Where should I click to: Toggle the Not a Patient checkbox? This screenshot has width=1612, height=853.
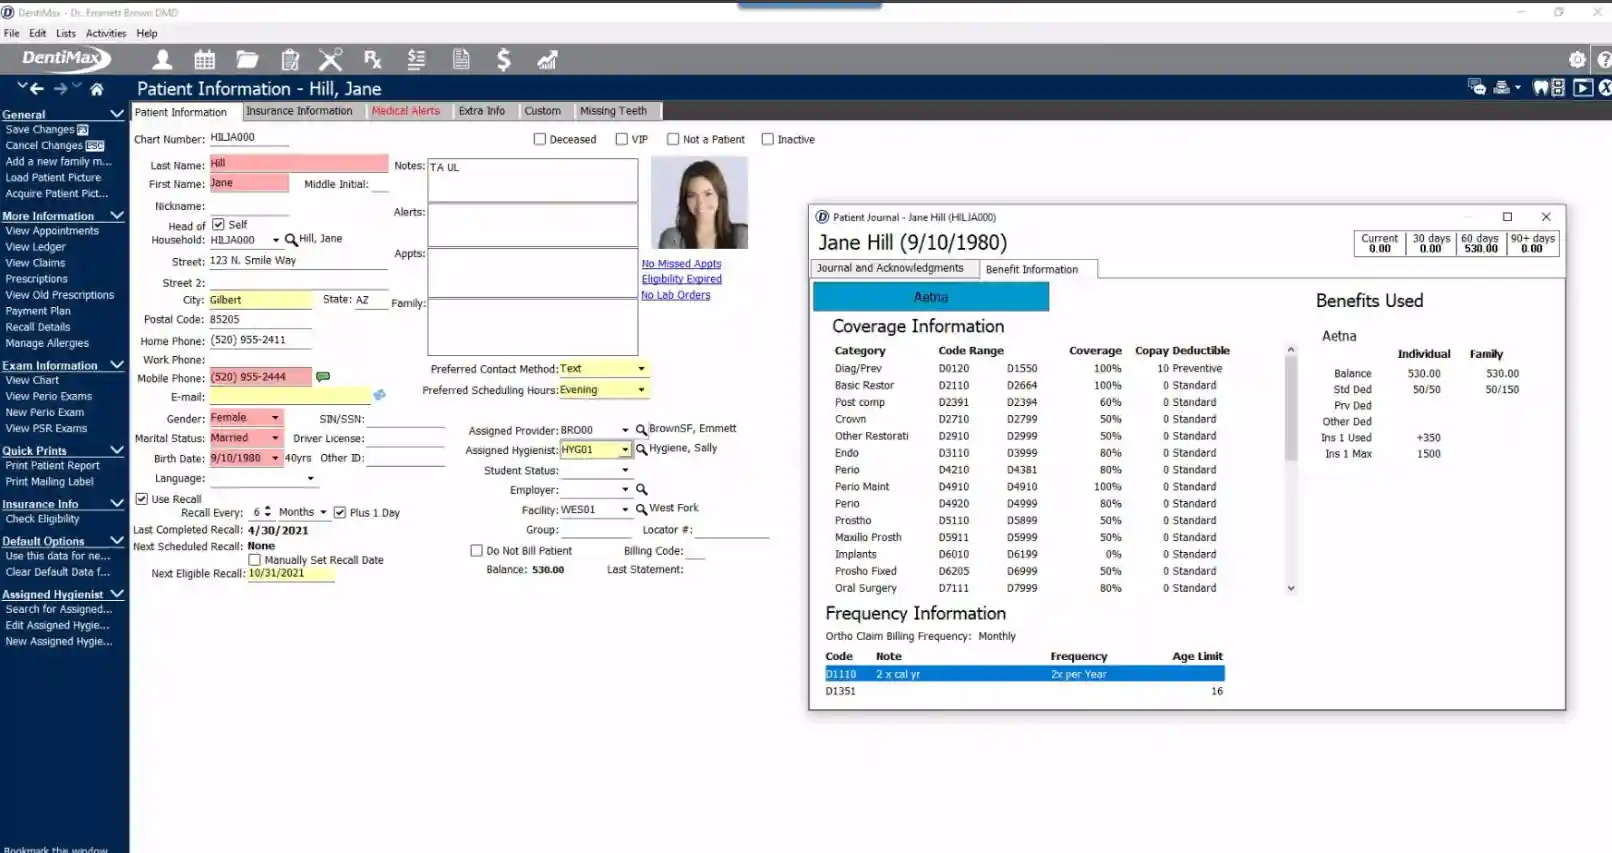tap(673, 139)
